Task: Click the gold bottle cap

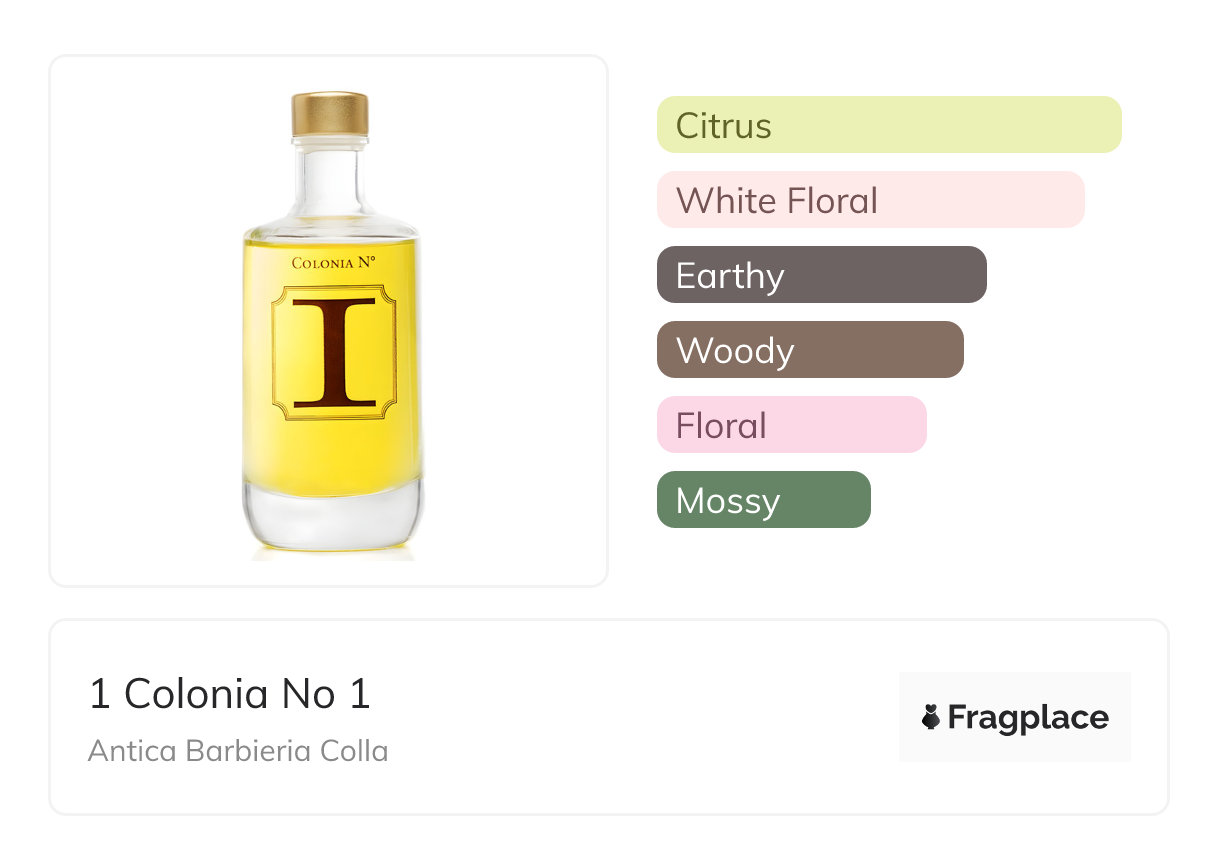Action: tap(330, 114)
